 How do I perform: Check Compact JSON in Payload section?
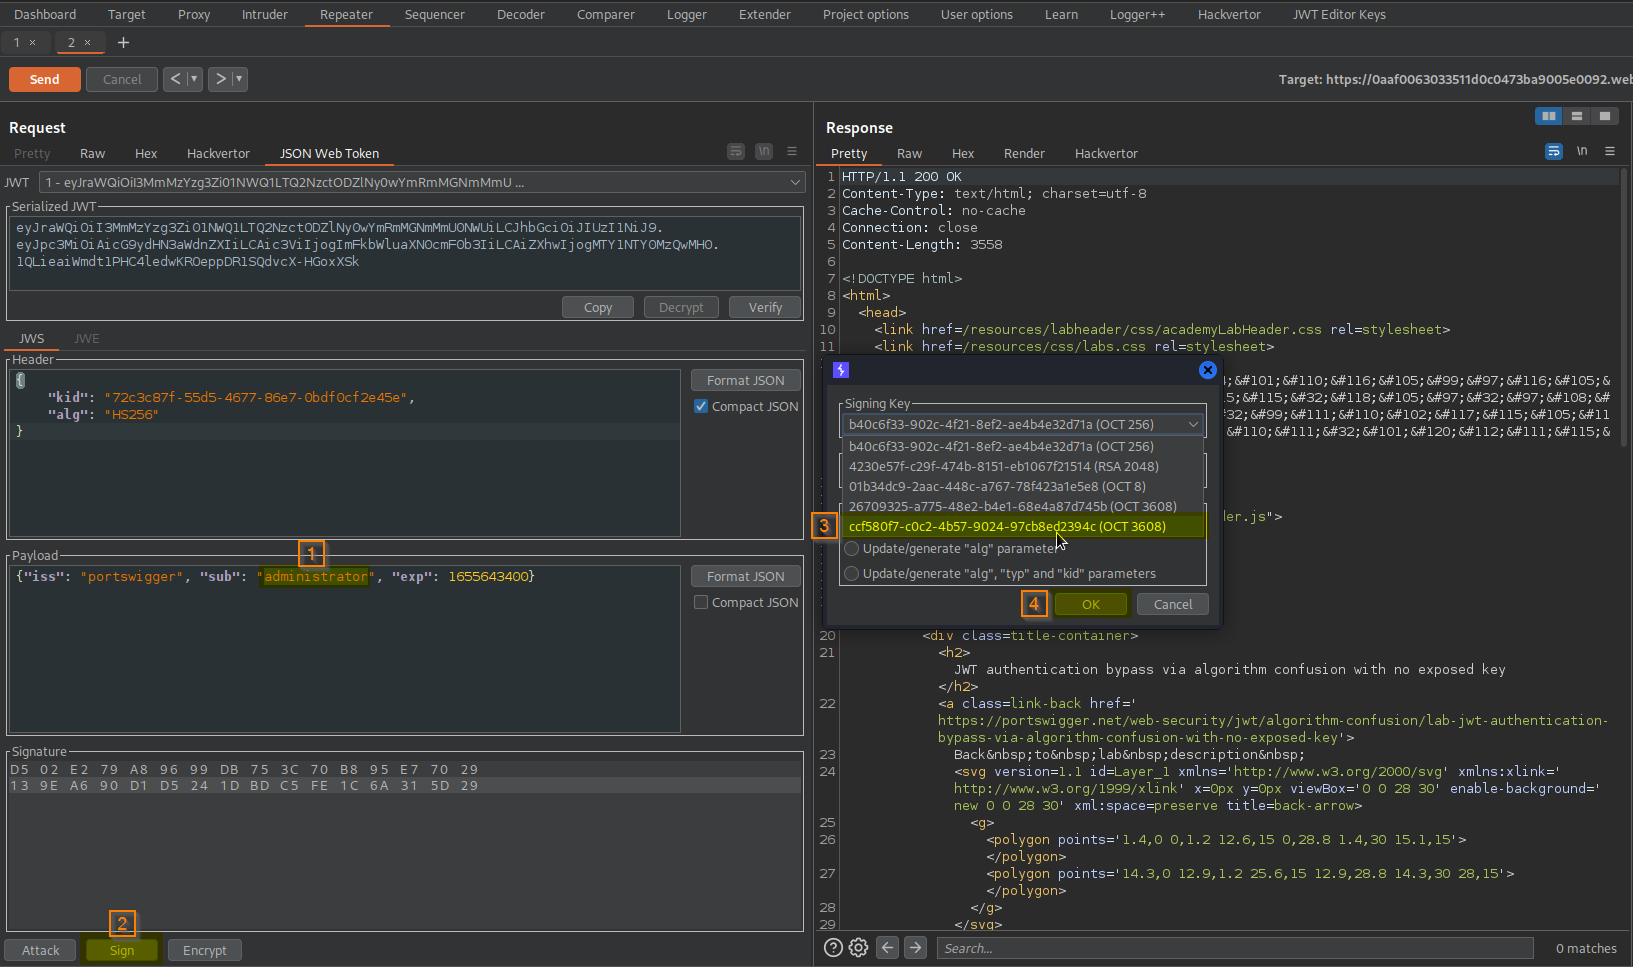point(701,602)
